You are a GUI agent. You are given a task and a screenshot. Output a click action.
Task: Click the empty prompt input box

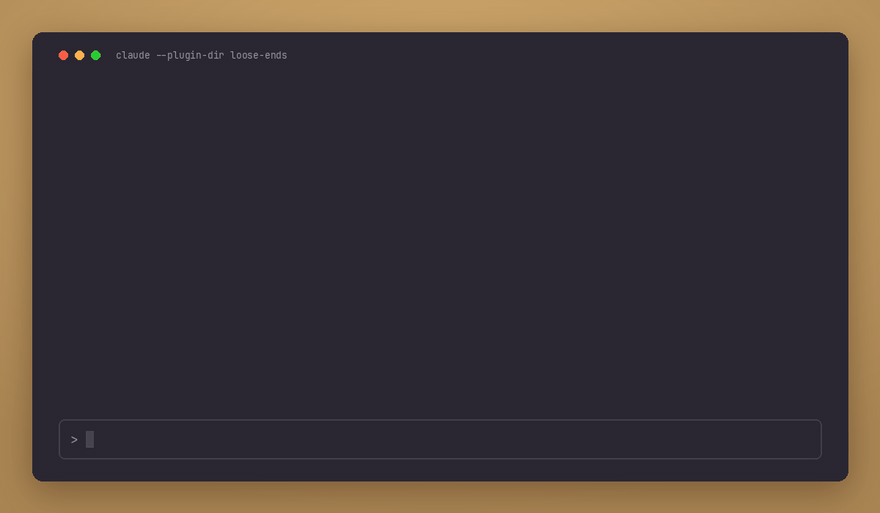point(440,439)
